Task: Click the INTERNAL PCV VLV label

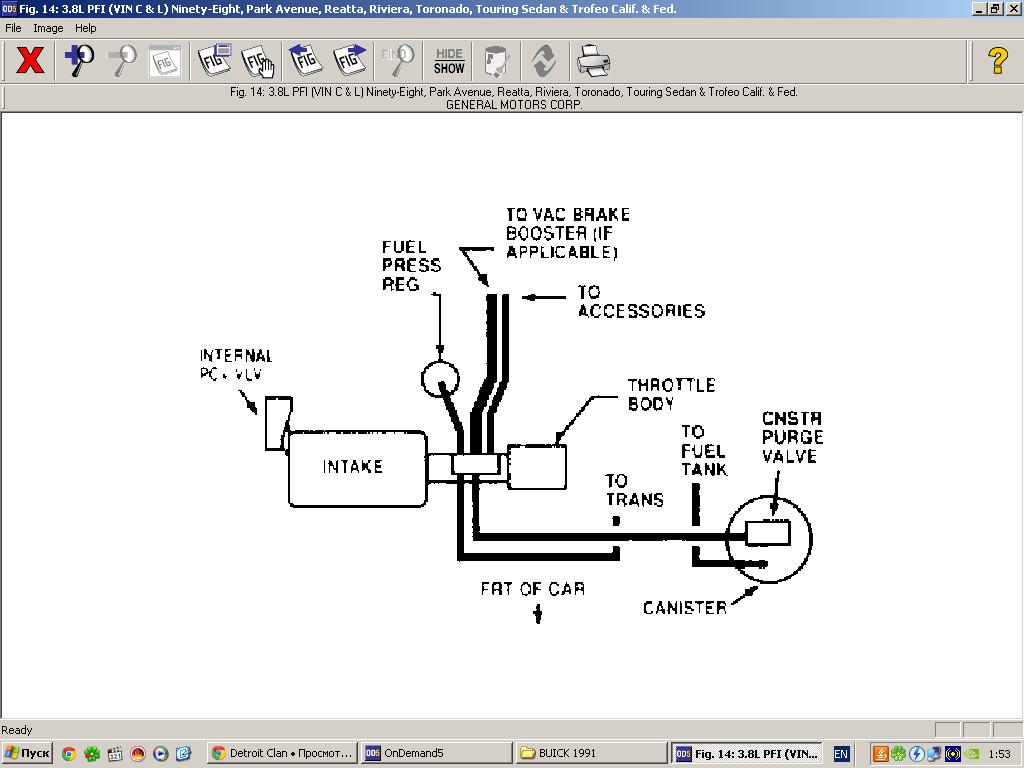Action: pos(236,364)
